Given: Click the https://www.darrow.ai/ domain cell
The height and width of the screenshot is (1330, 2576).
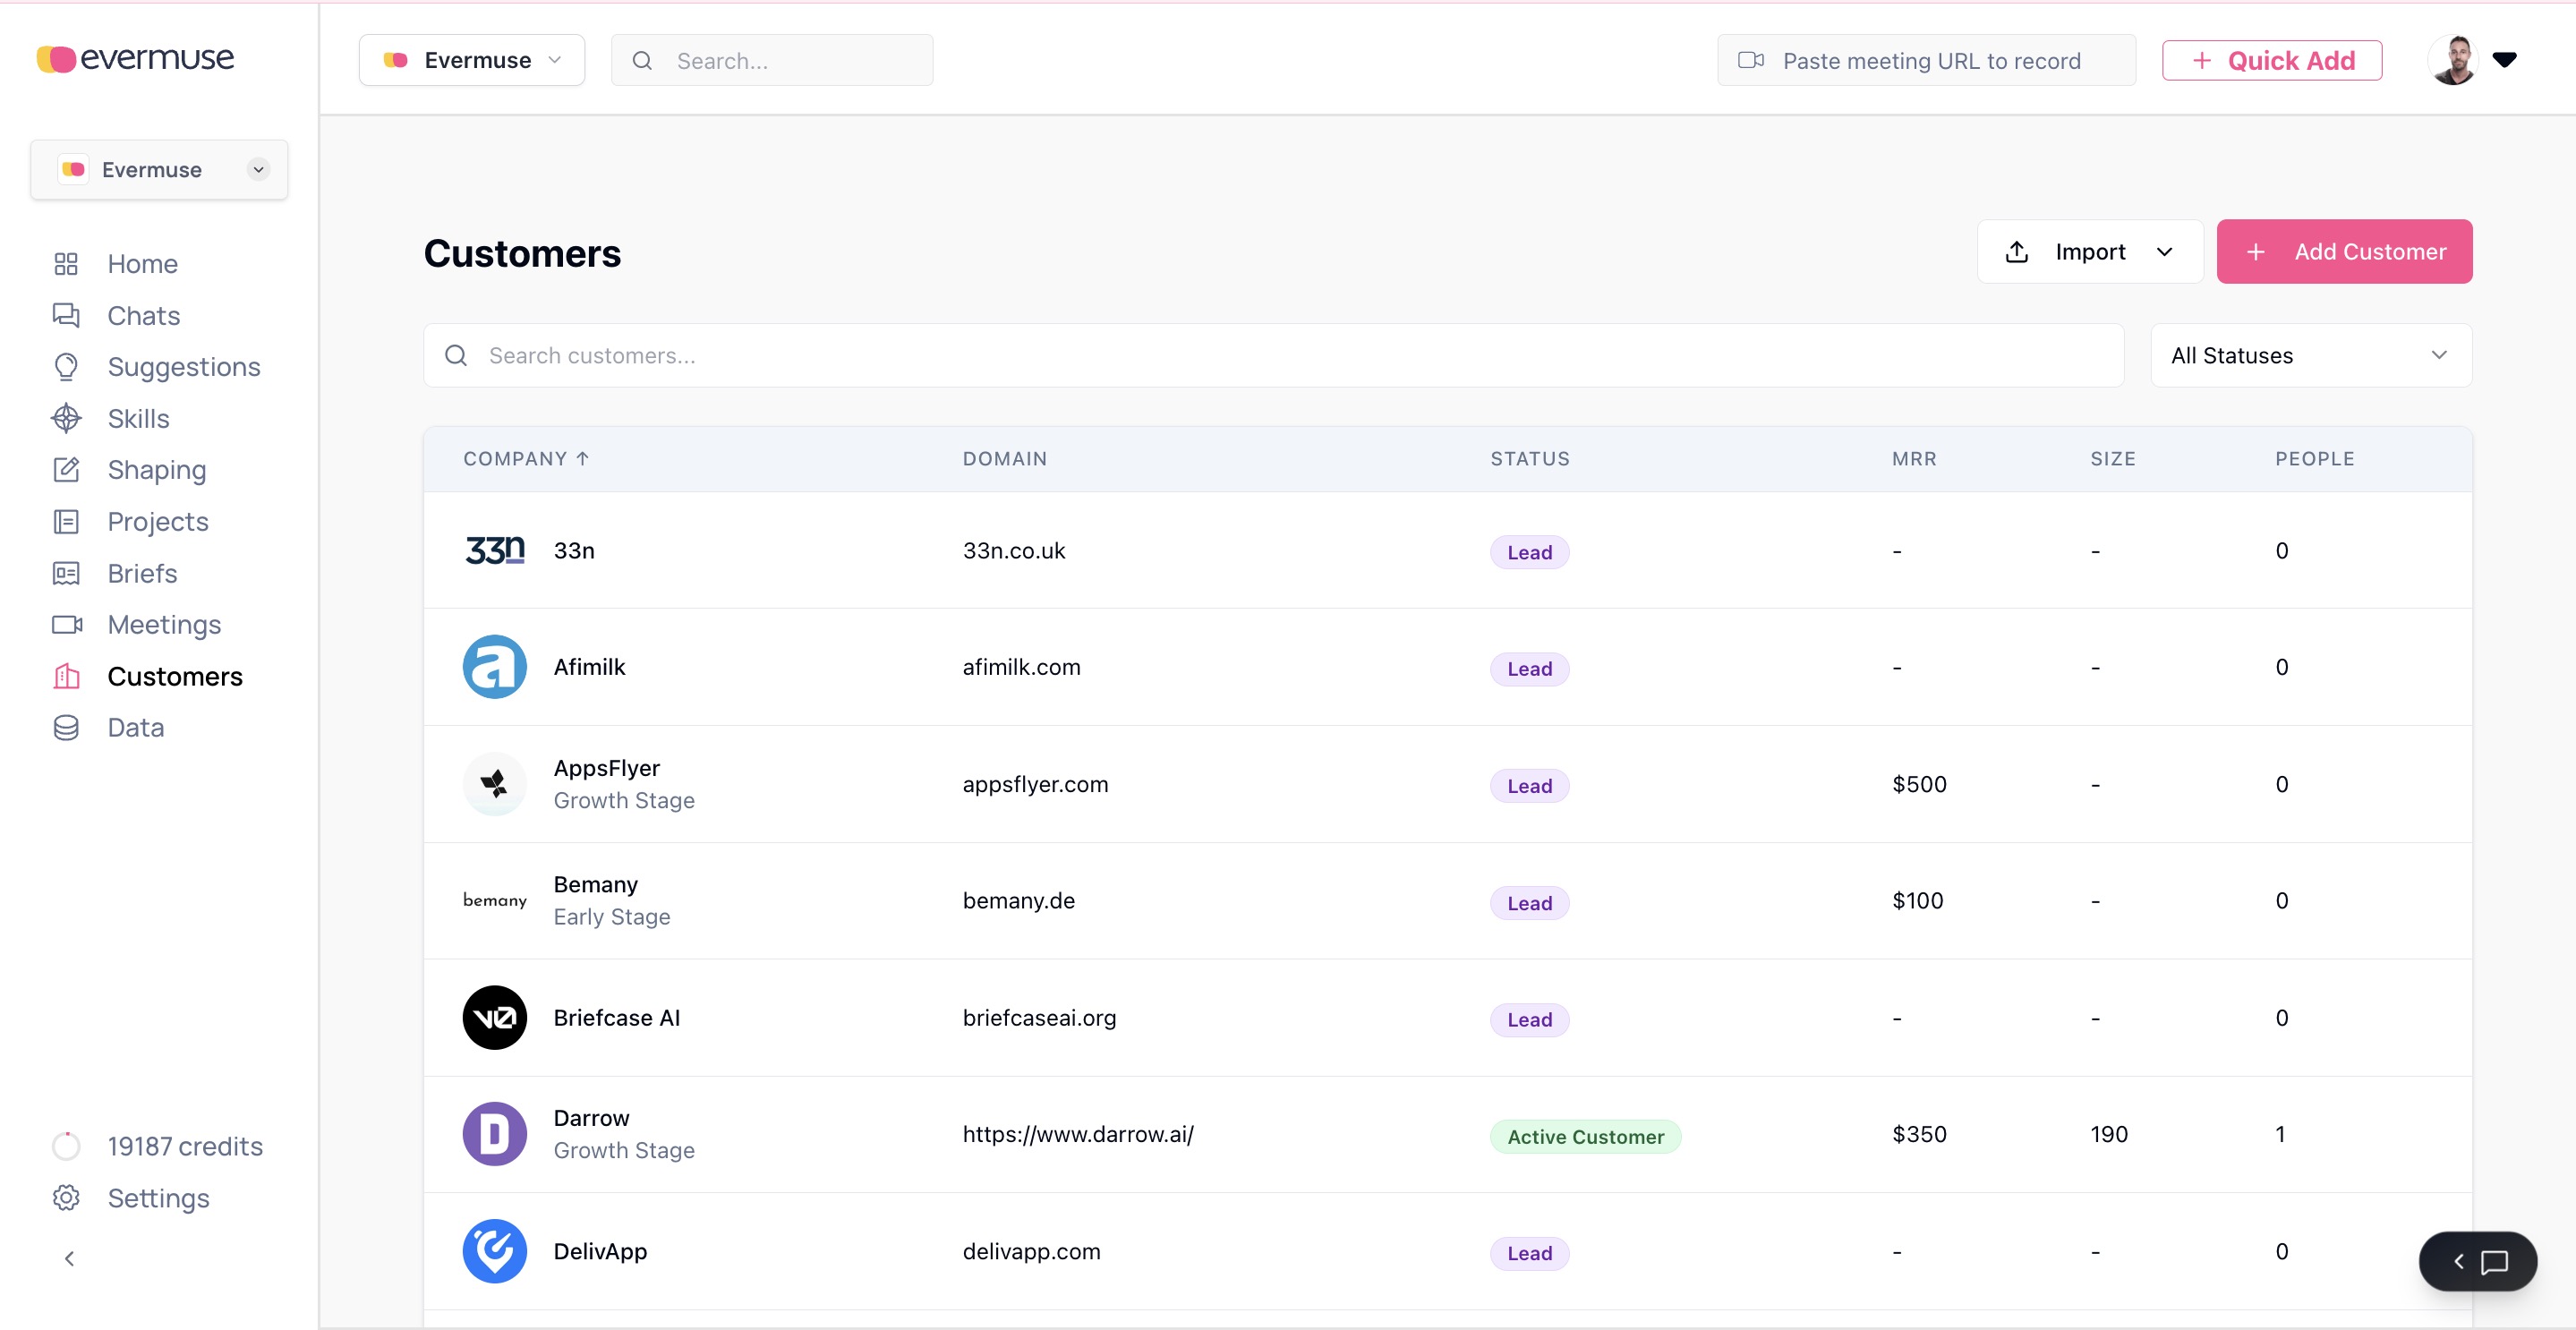Looking at the screenshot, I should (x=1078, y=1135).
